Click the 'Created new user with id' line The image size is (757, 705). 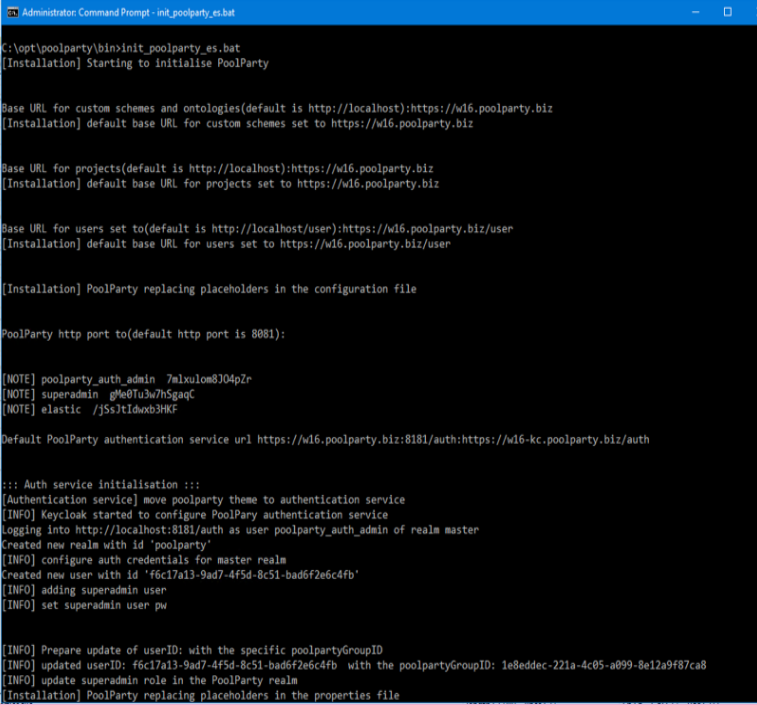coord(181,575)
